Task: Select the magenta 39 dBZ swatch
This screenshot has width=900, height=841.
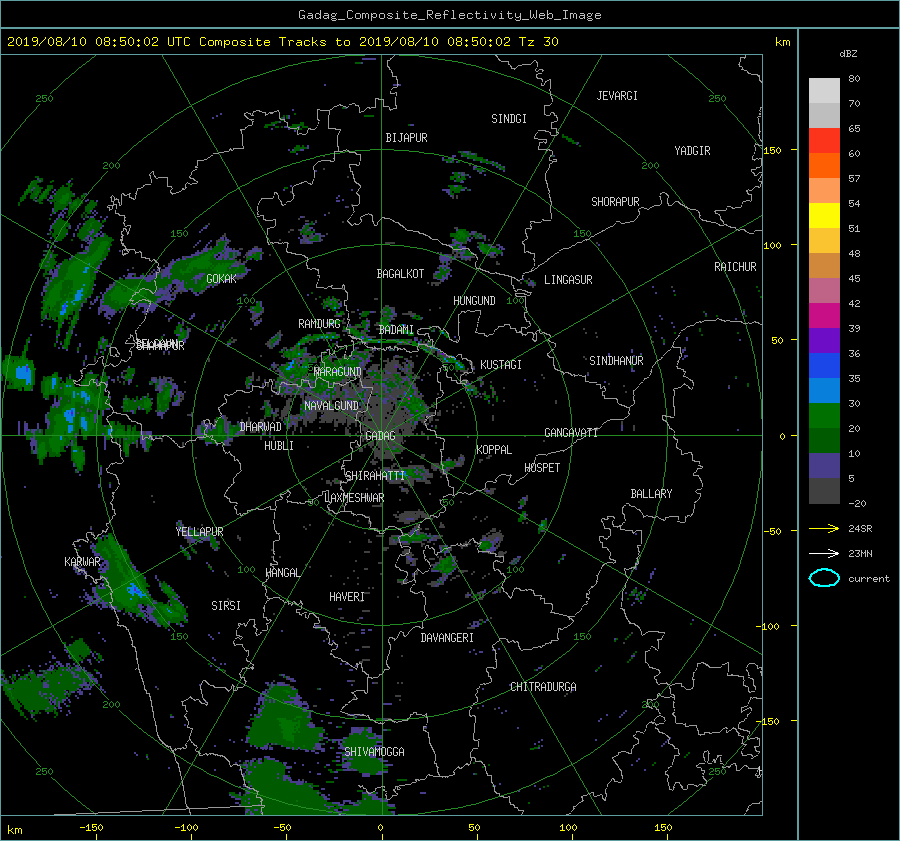Action: click(824, 316)
